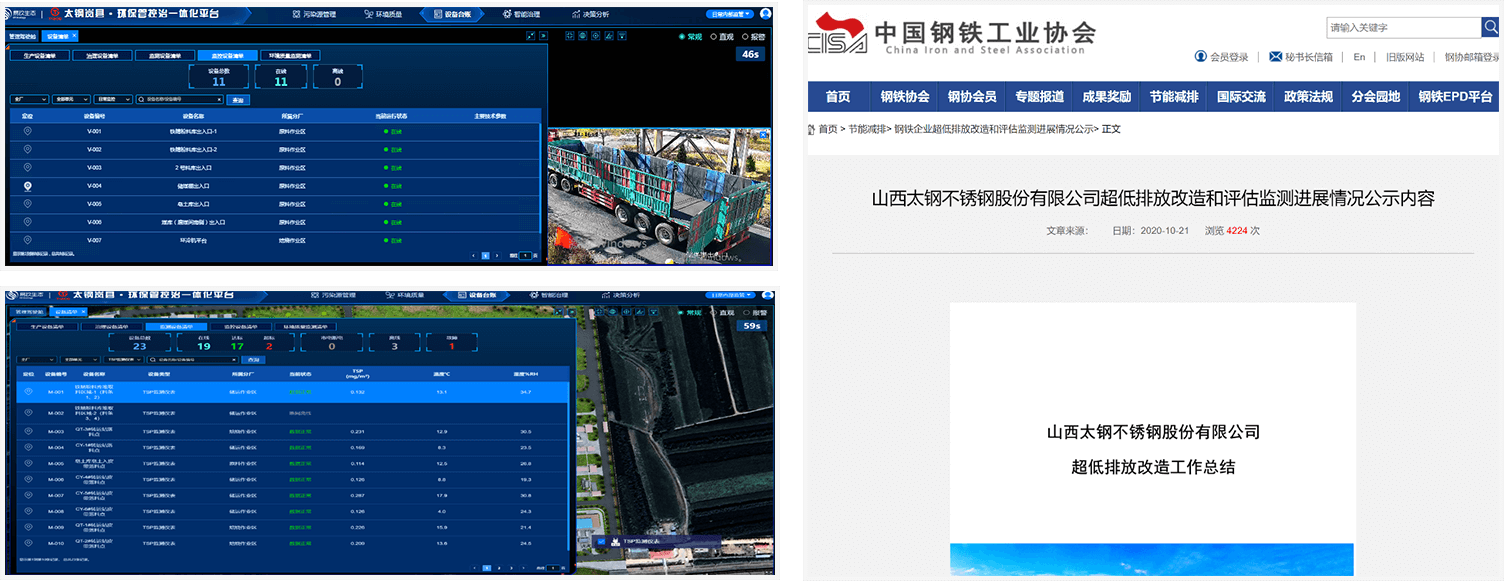Viewport: 1504px width, 581px height.
Task: Click the locate icon in row M-005
Action: point(28,463)
